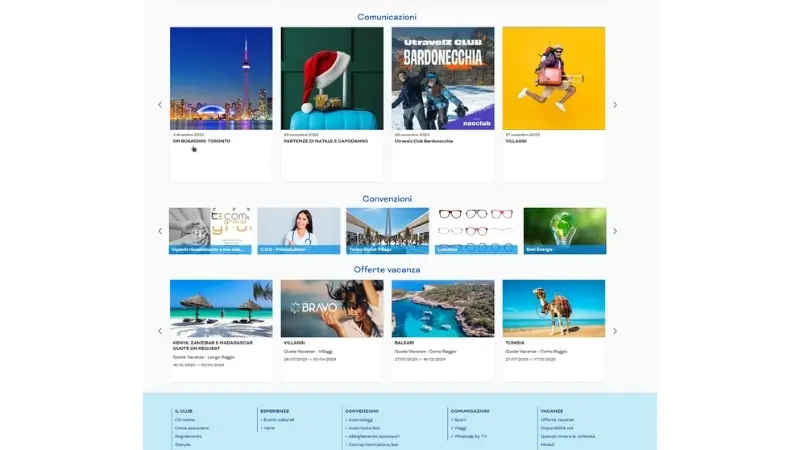Open the Enel Energia convention tile
The image size is (800, 450).
(565, 231)
